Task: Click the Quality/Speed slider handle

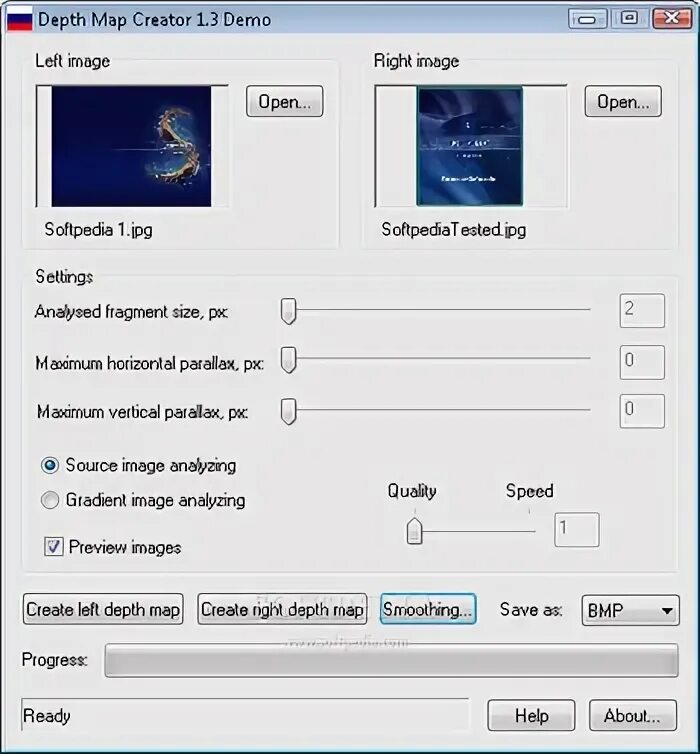Action: click(x=414, y=531)
